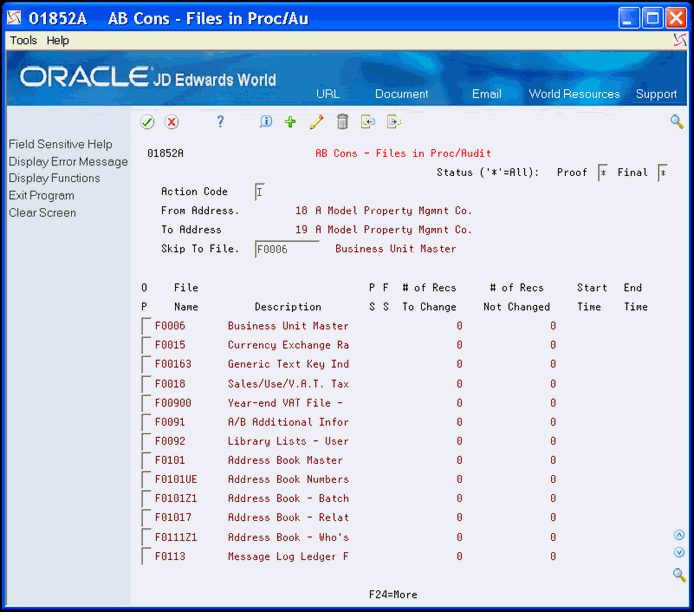Click the 'Address Book - Batch' description
Screen dimensions: 694x612
point(288,498)
